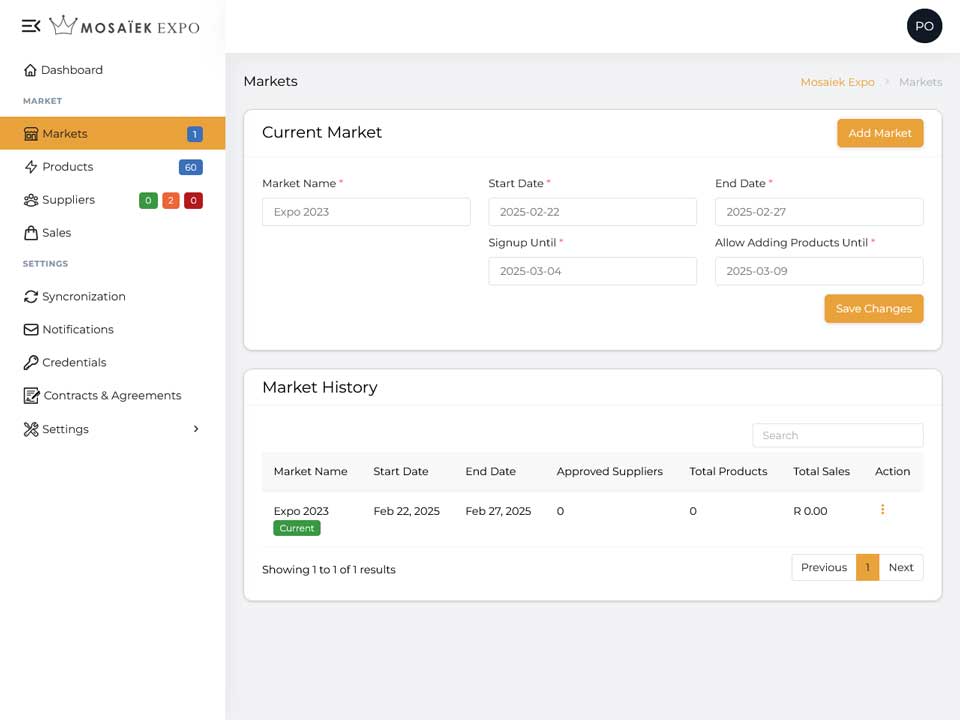This screenshot has width=960, height=720.
Task: Click the Signup Until date field
Action: (592, 271)
